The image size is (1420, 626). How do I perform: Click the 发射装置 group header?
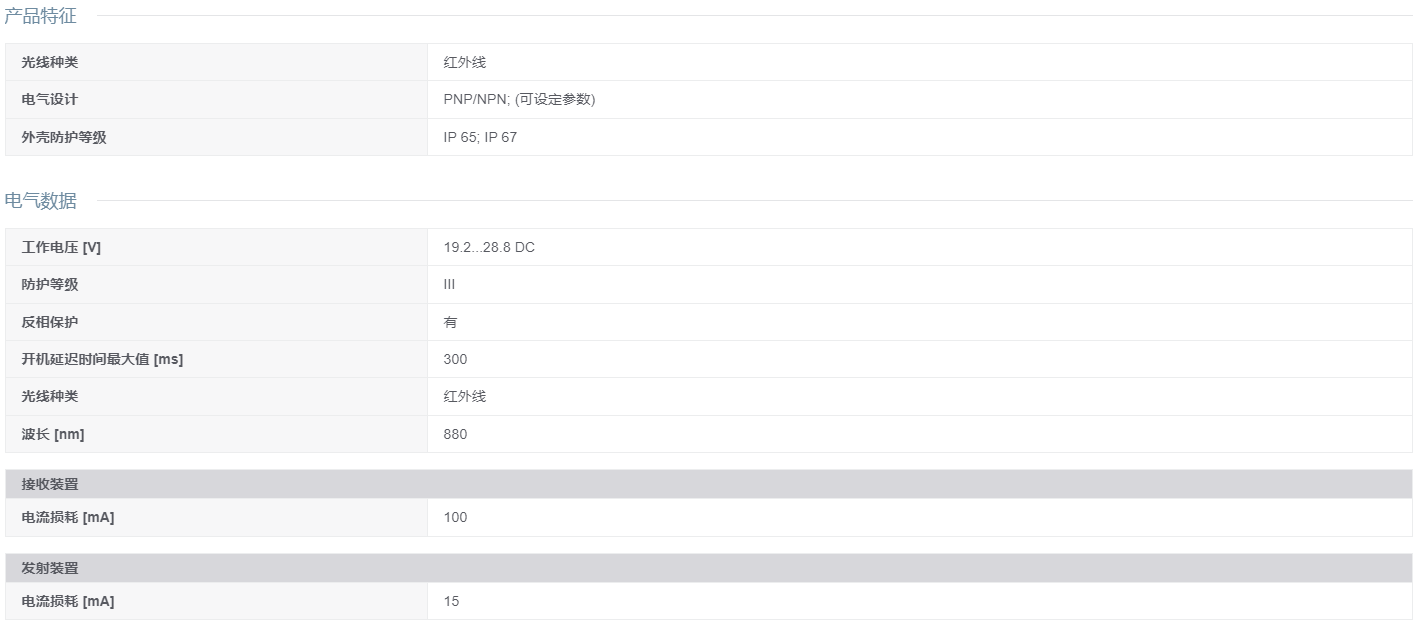[x=709, y=568]
